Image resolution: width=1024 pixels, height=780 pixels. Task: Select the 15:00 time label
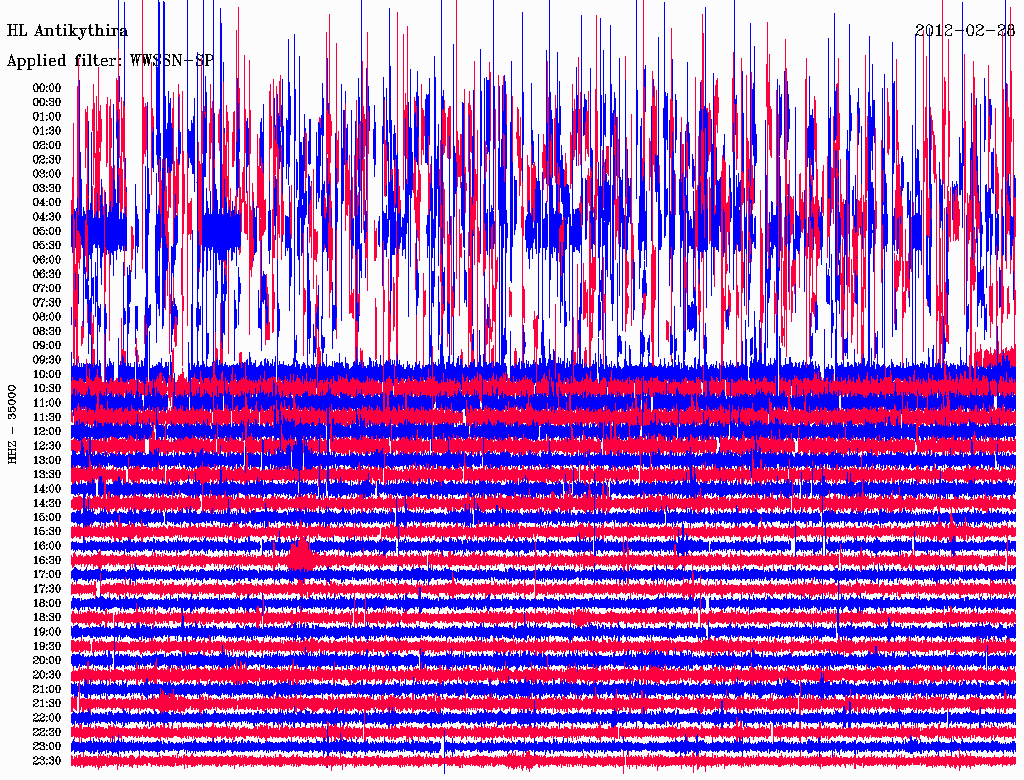47,517
